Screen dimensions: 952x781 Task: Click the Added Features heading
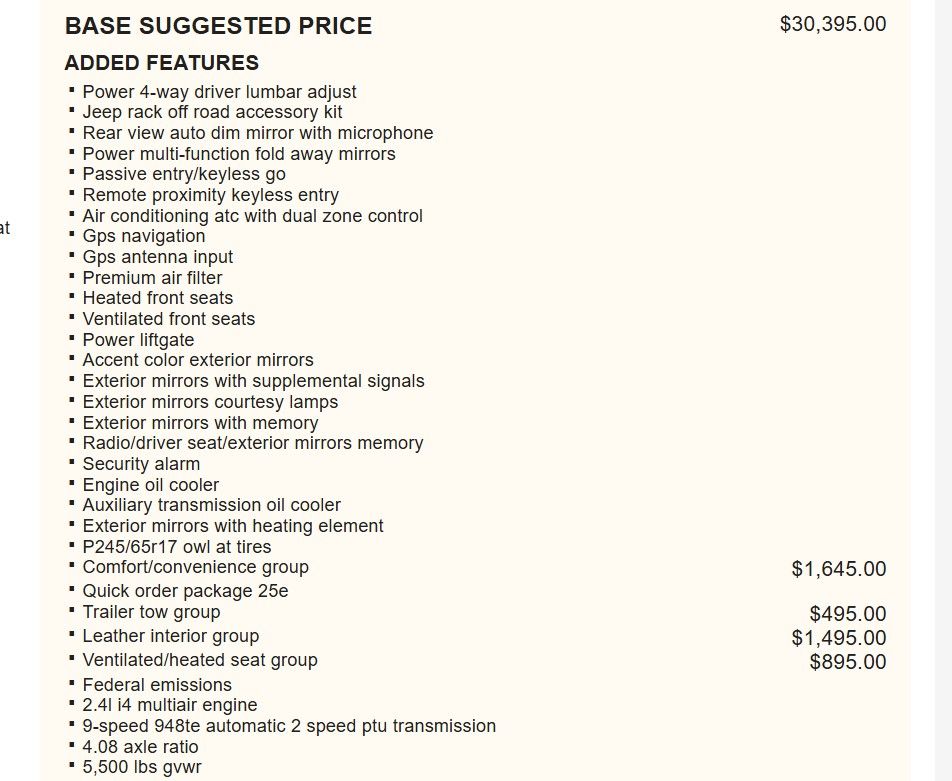pos(161,63)
